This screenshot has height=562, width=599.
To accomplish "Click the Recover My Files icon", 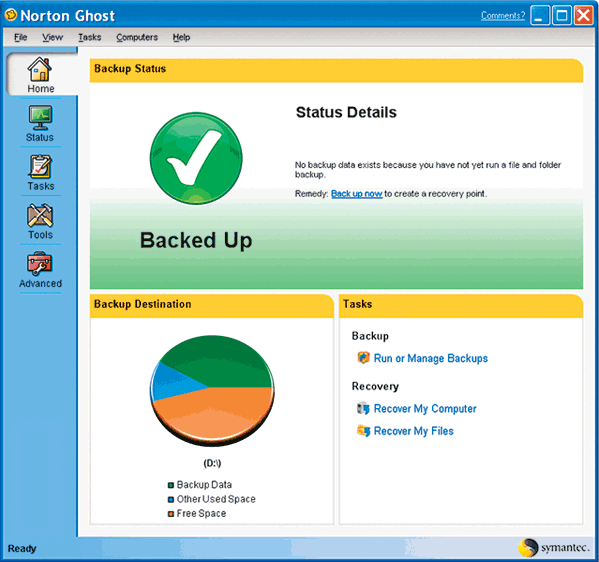I will 363,431.
